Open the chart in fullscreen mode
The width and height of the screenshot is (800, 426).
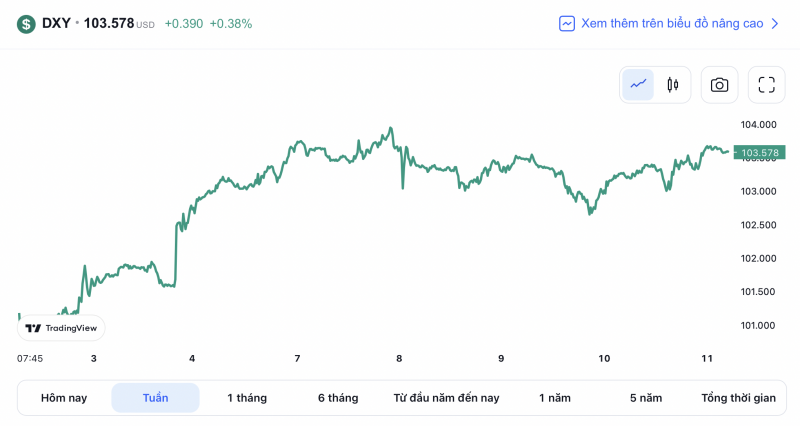pyautogui.click(x=766, y=85)
